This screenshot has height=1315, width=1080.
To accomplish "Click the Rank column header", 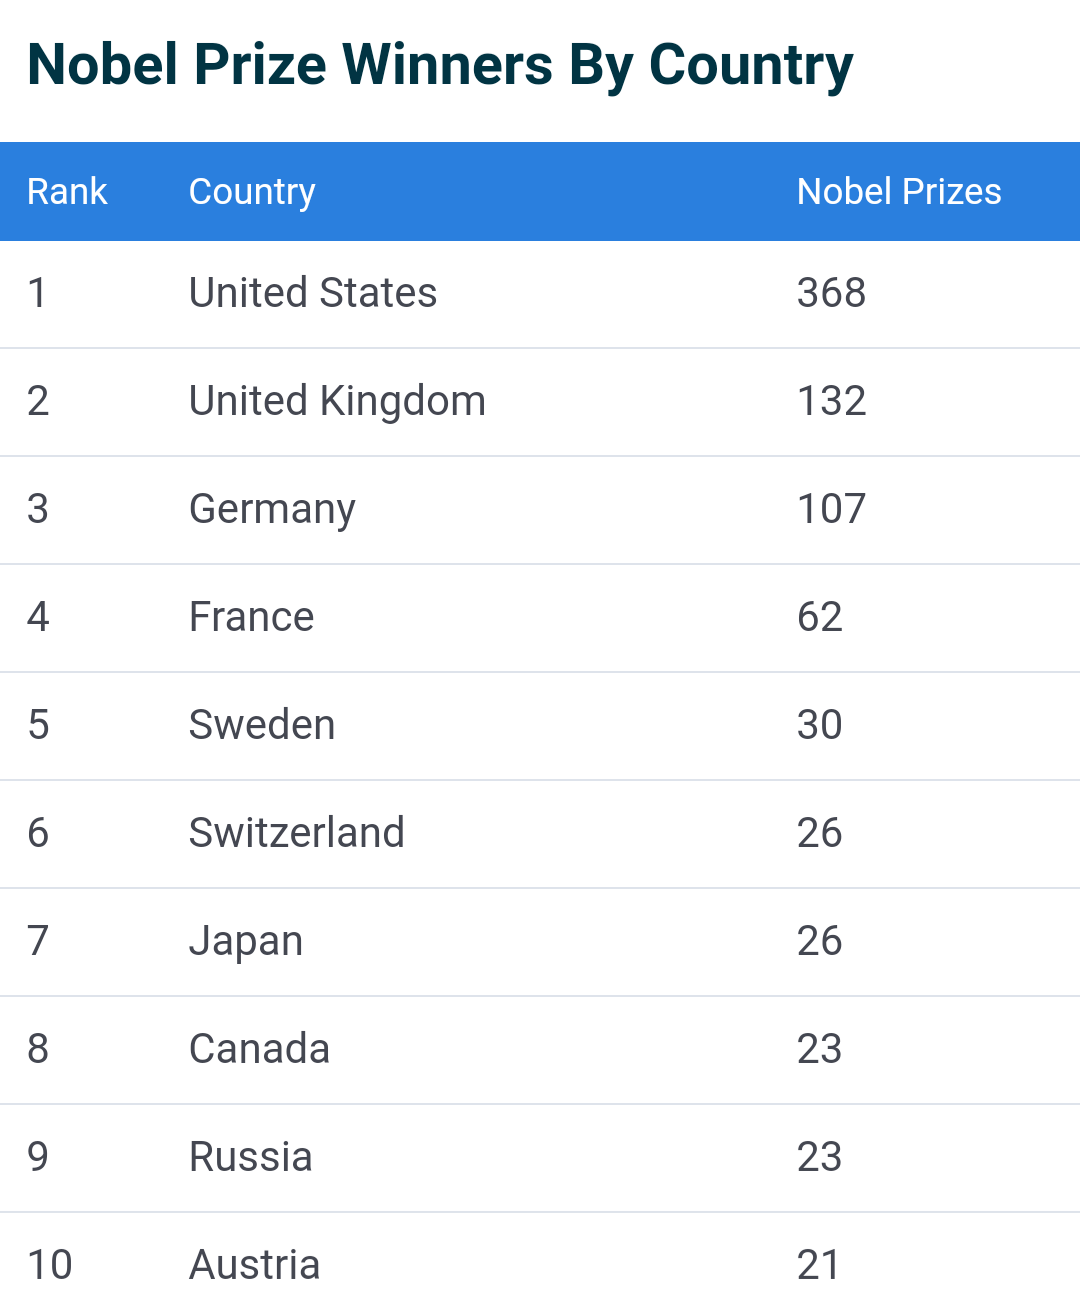I will (67, 191).
